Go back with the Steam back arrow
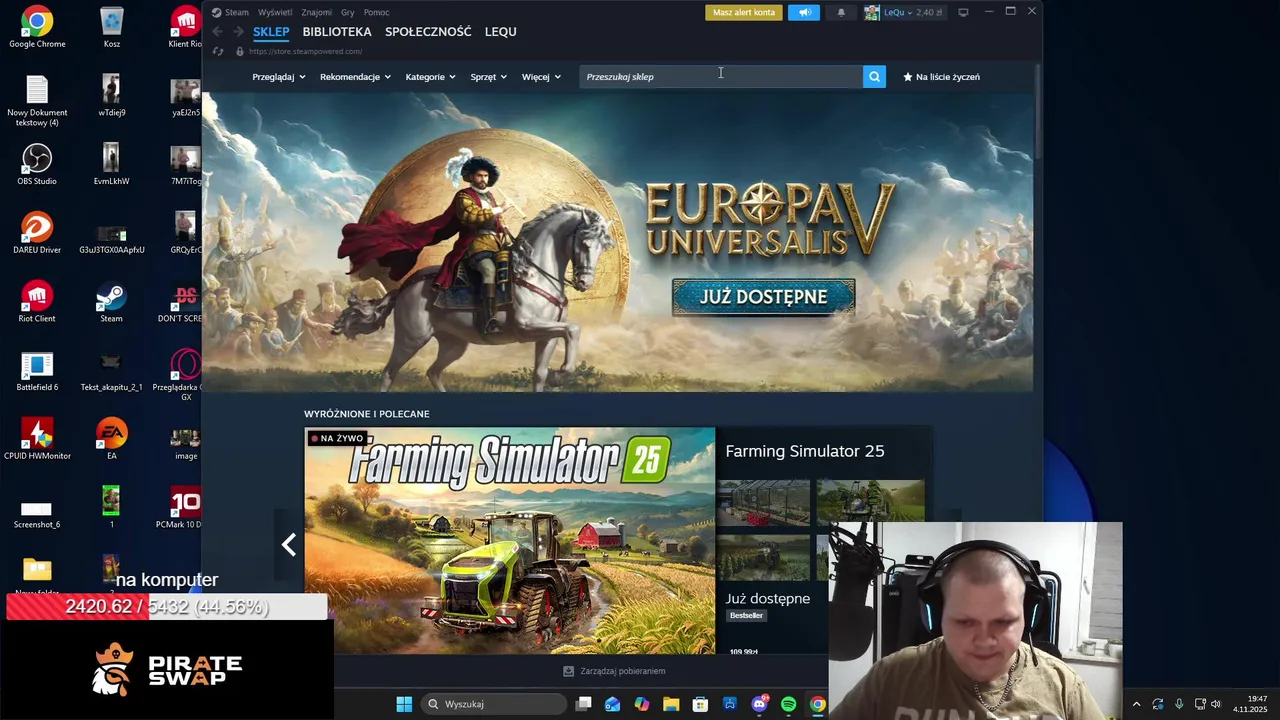1280x720 pixels. point(217,32)
